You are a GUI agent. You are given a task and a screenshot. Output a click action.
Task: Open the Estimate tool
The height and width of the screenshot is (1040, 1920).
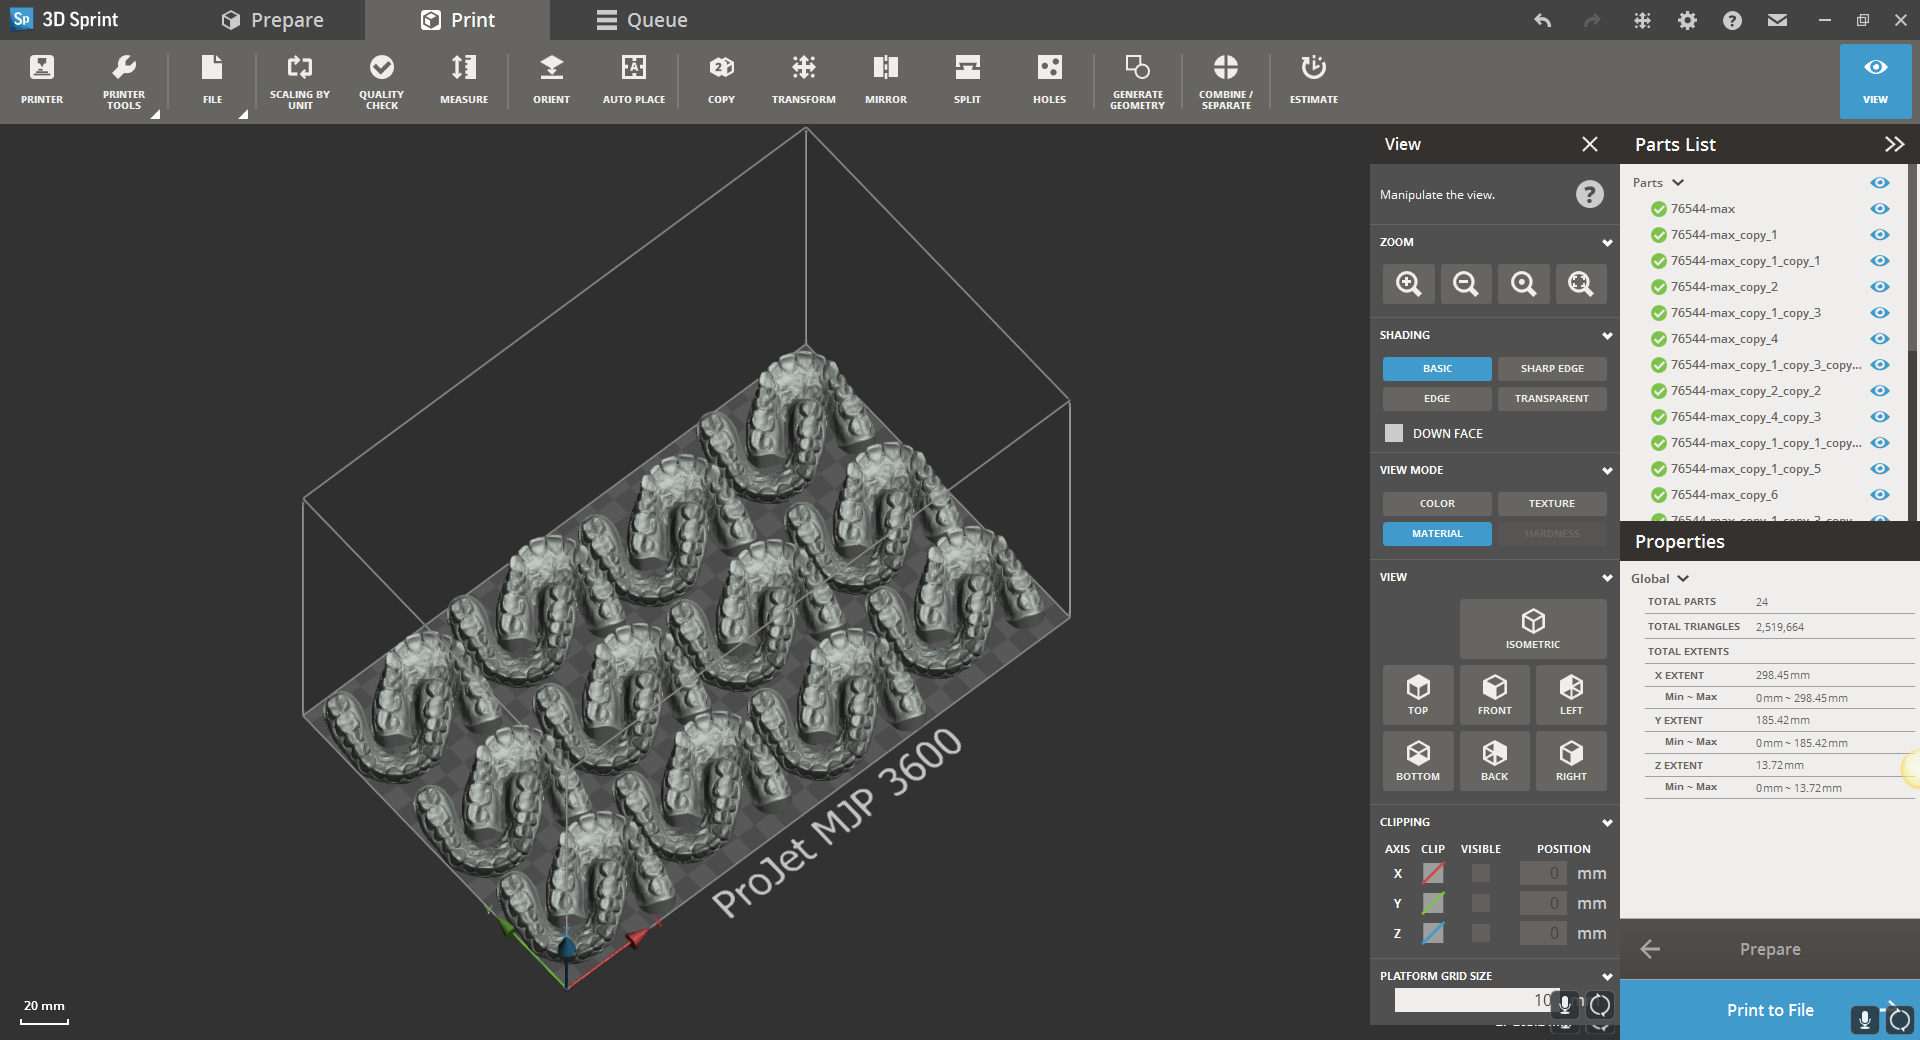pyautogui.click(x=1312, y=80)
